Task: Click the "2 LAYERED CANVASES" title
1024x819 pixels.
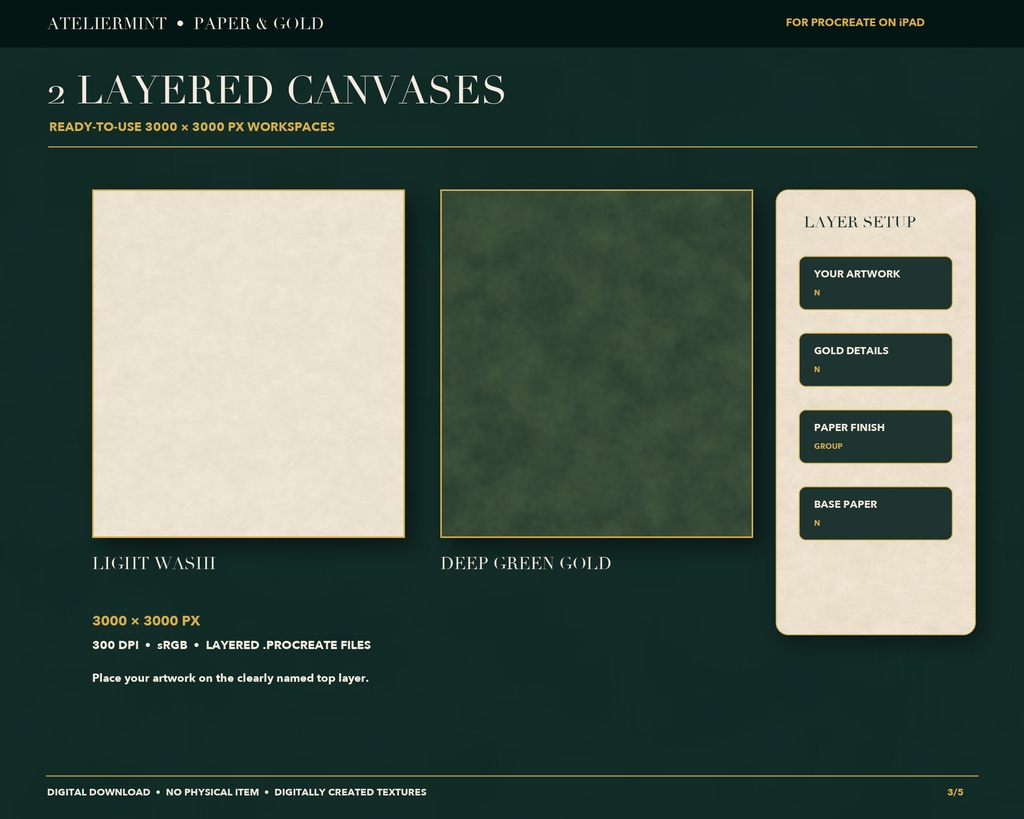Action: 276,89
